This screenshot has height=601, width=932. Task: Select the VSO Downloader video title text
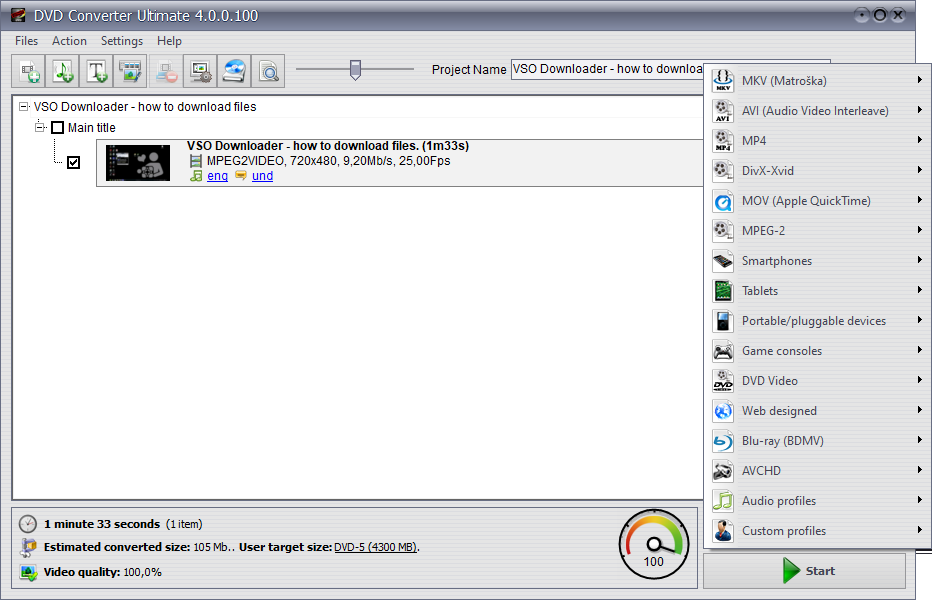(328, 146)
